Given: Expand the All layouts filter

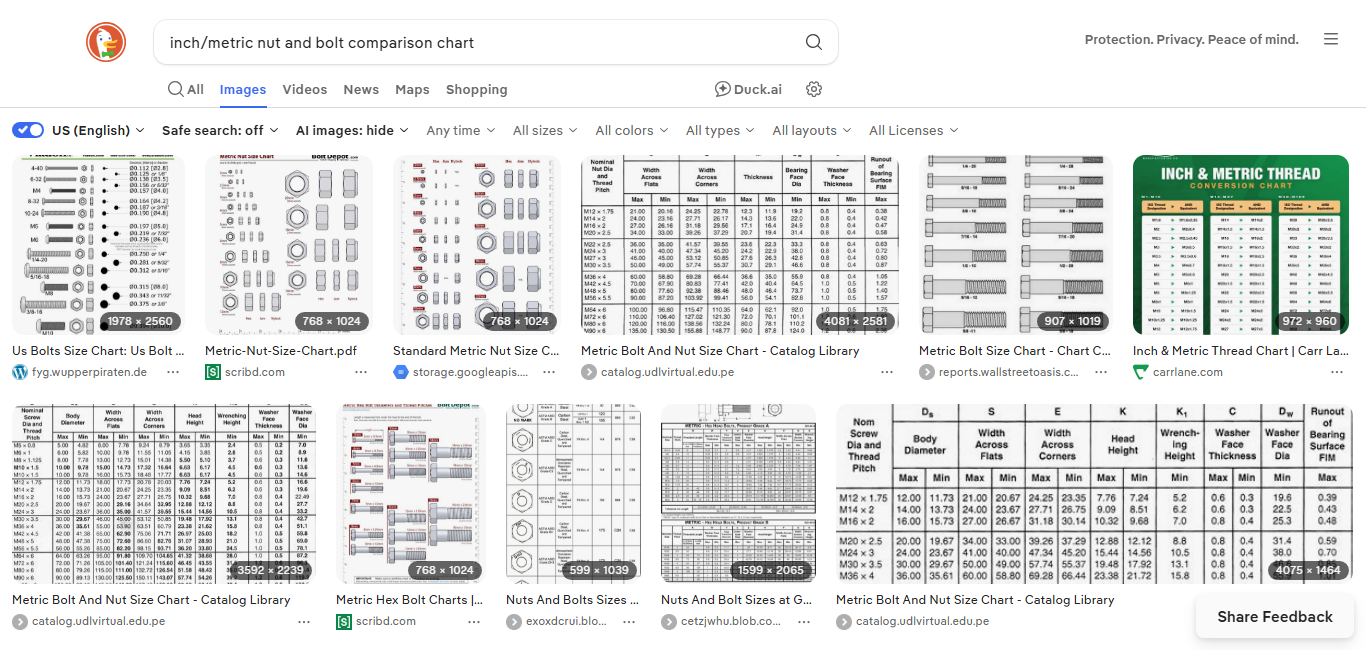Looking at the screenshot, I should [812, 130].
